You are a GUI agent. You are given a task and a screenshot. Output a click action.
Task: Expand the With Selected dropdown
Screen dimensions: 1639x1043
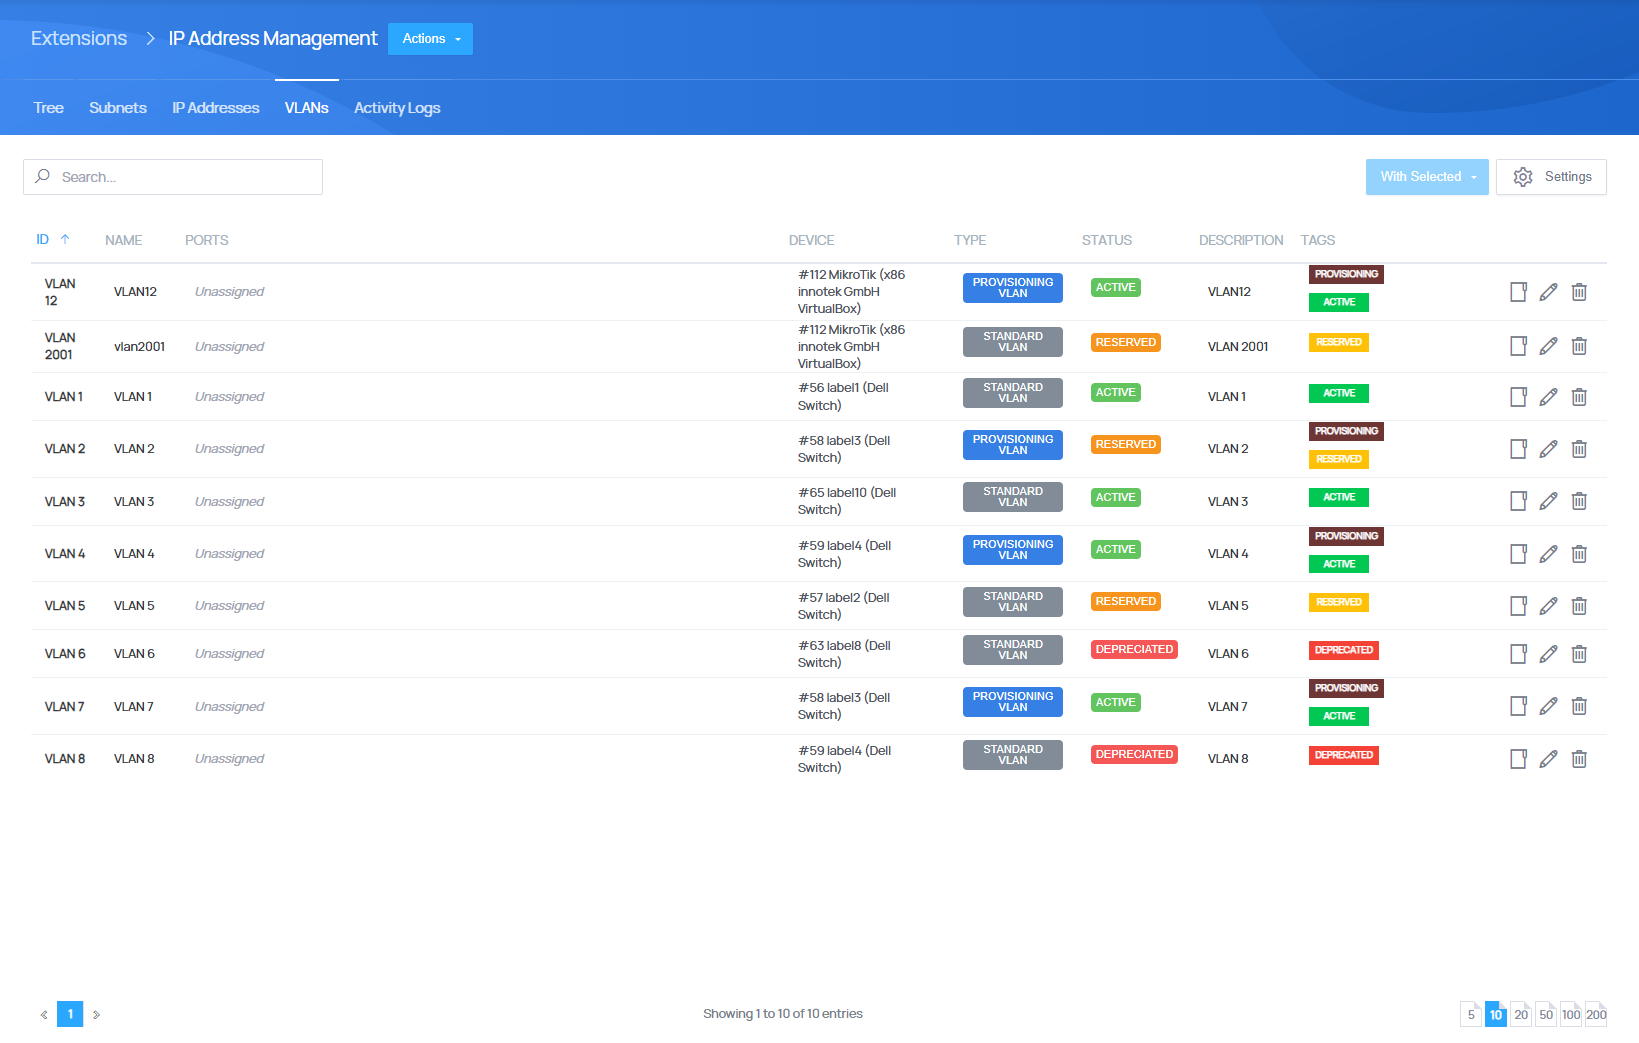tap(1427, 177)
